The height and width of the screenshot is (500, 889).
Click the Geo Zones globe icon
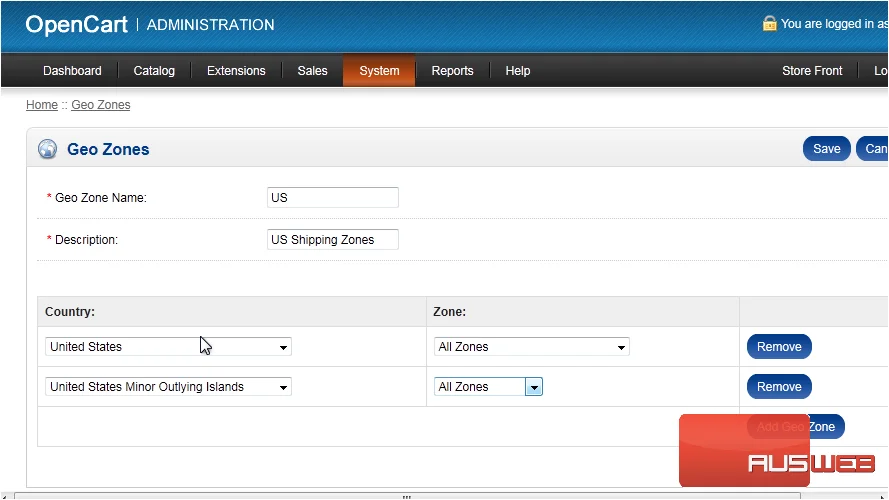pyautogui.click(x=48, y=149)
